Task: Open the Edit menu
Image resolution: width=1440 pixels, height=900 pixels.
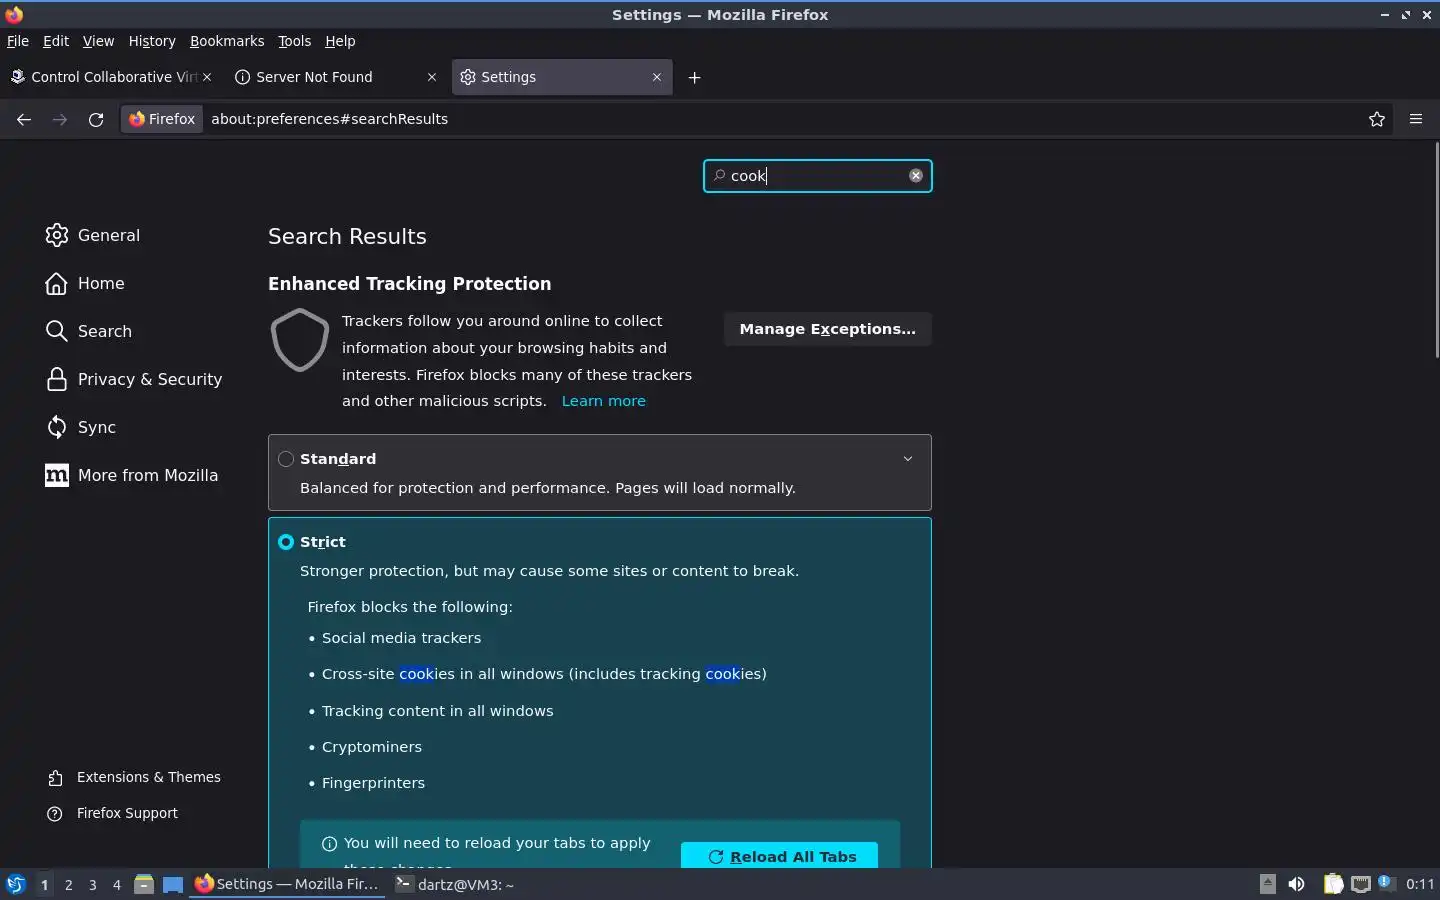Action: [x=56, y=41]
